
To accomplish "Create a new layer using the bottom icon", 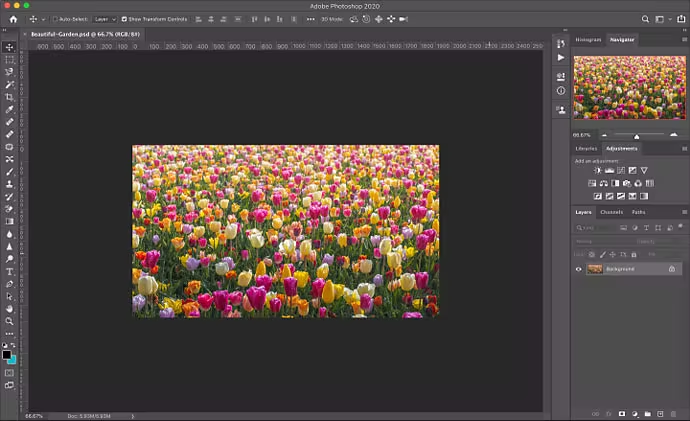I will (x=660, y=413).
